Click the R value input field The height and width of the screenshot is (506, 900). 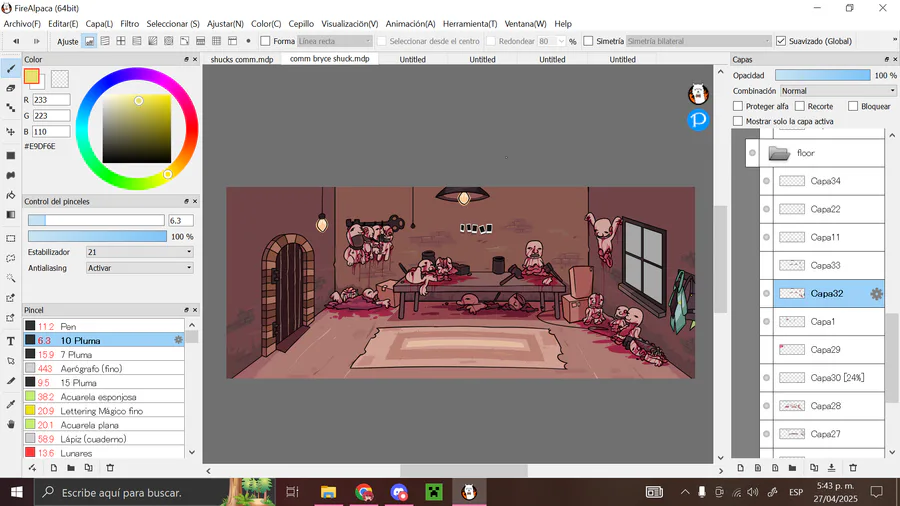click(x=51, y=100)
